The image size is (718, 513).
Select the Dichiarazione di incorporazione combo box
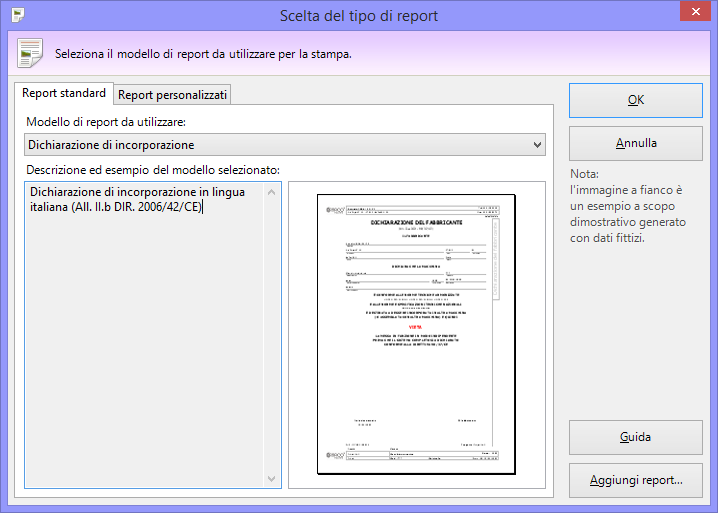click(285, 145)
